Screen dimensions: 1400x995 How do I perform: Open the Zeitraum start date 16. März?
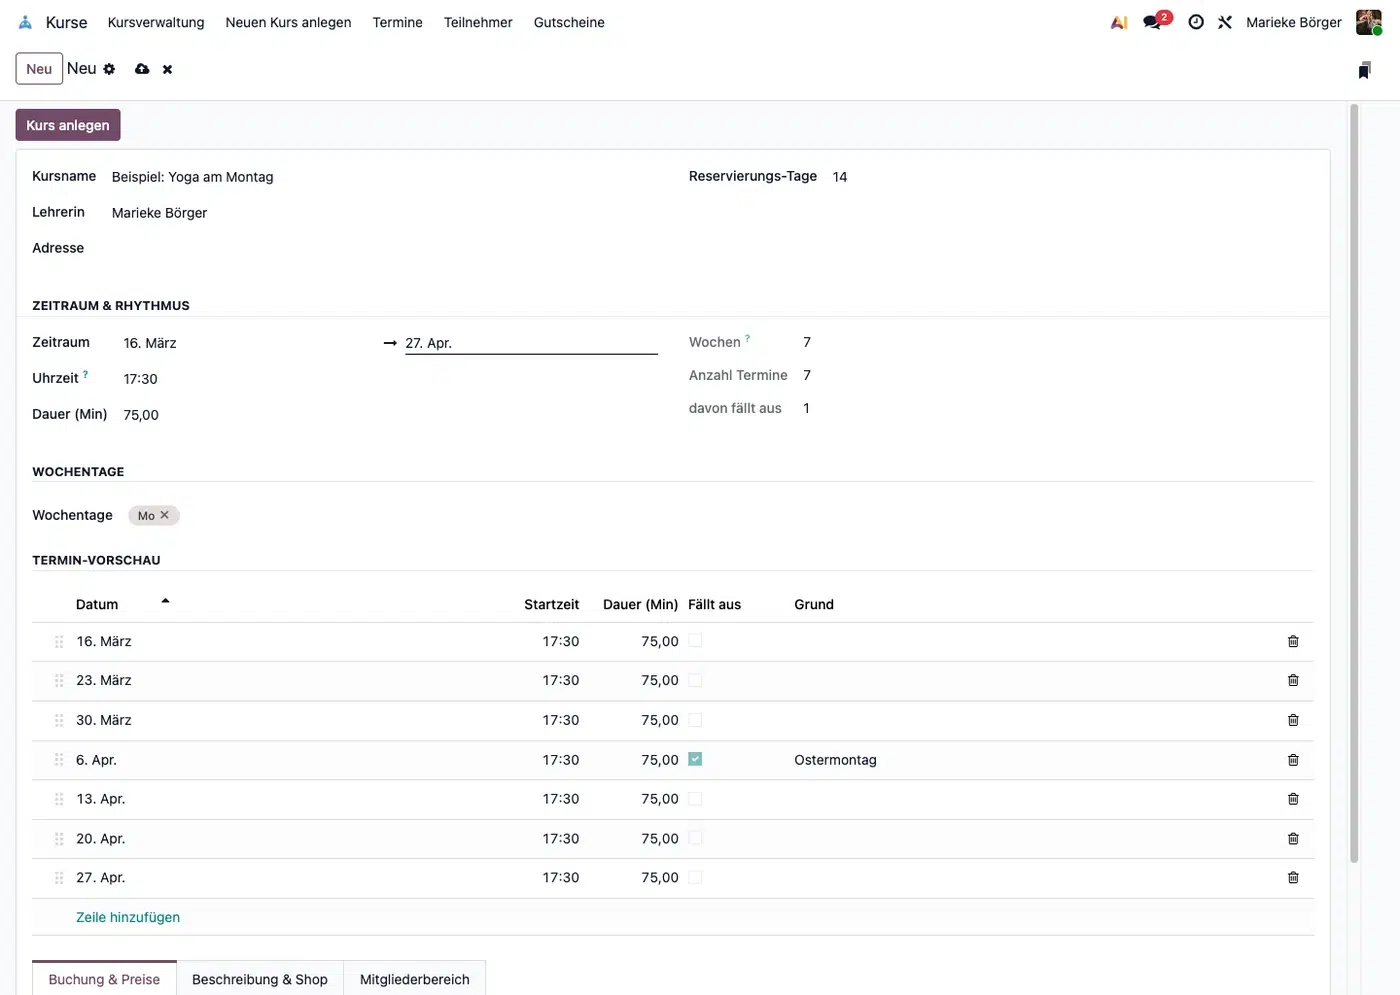tap(248, 343)
